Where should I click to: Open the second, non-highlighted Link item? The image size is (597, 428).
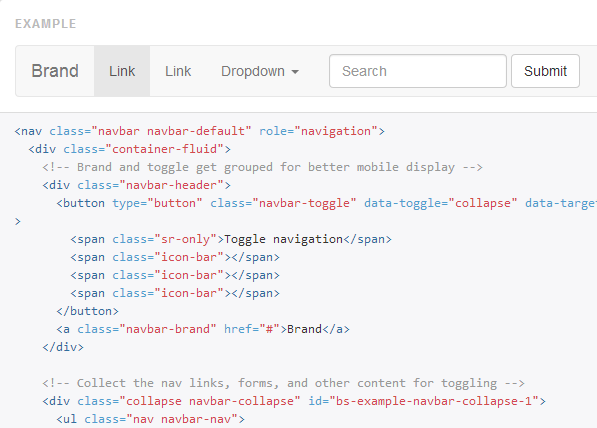[x=178, y=71]
